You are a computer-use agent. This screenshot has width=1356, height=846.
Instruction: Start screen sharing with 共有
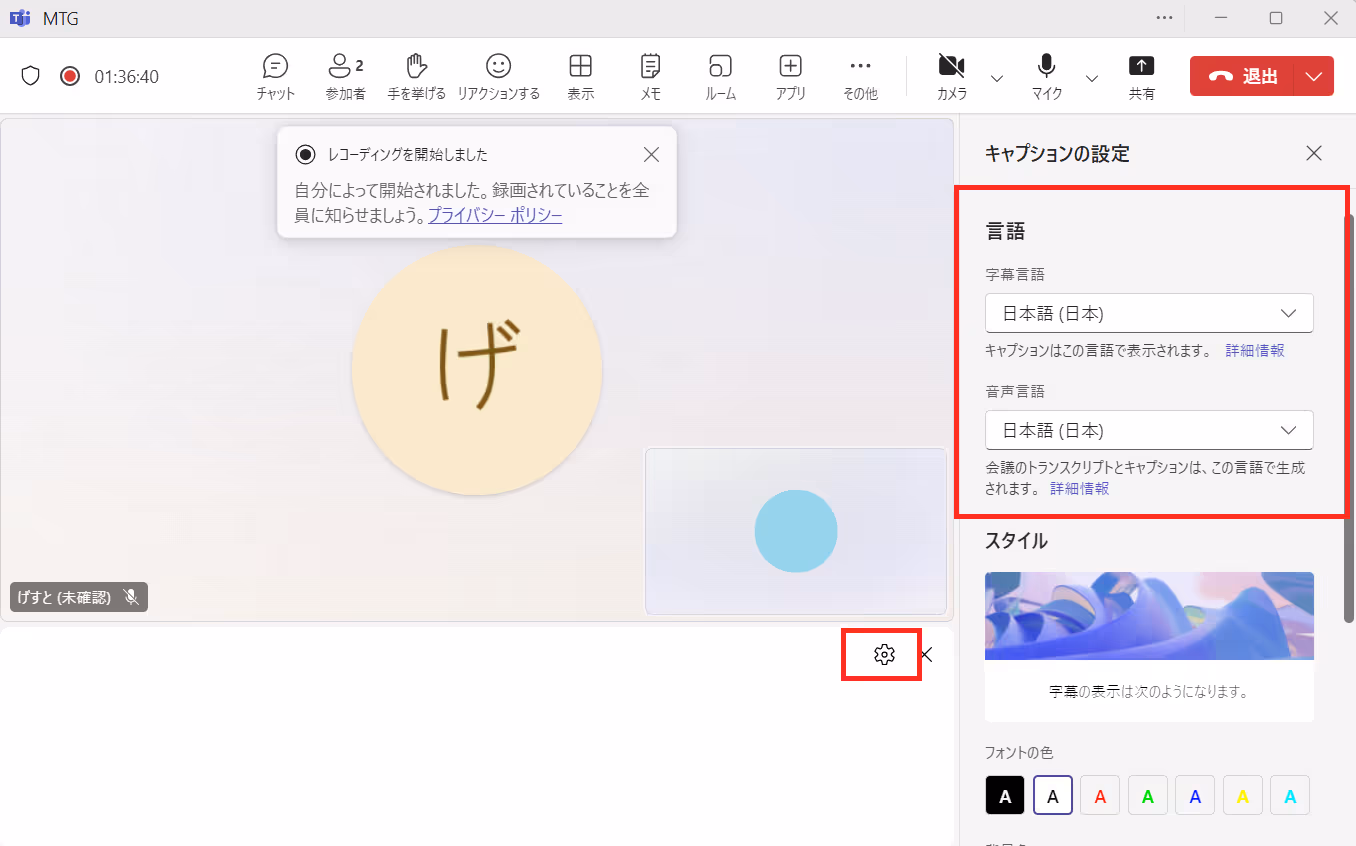click(1141, 77)
